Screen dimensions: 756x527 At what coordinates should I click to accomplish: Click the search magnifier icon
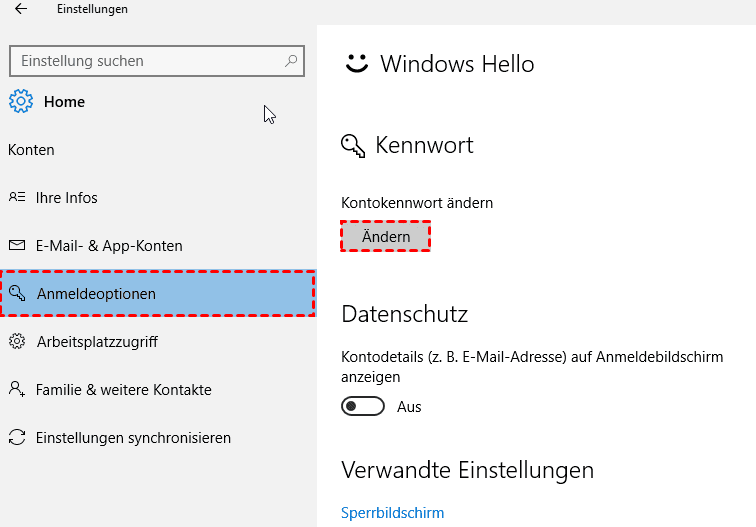click(291, 61)
